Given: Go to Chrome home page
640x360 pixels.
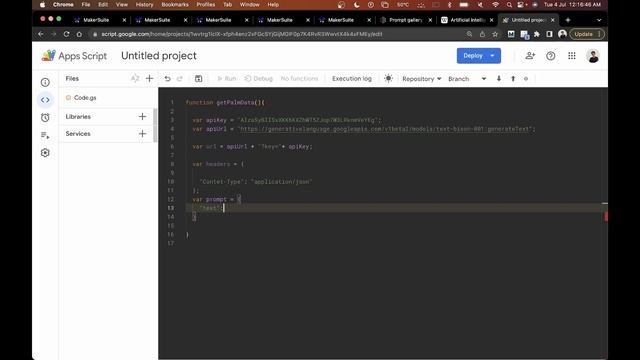Looking at the screenshot, I should (x=79, y=34).
